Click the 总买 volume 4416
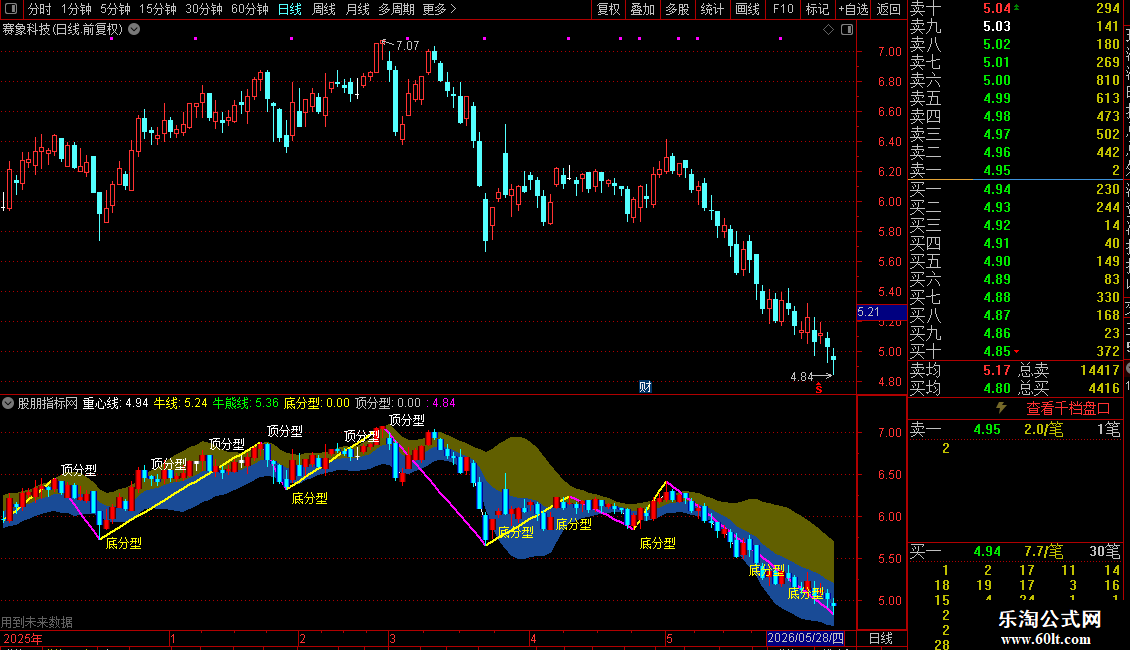This screenshot has width=1130, height=650. click(1104, 388)
